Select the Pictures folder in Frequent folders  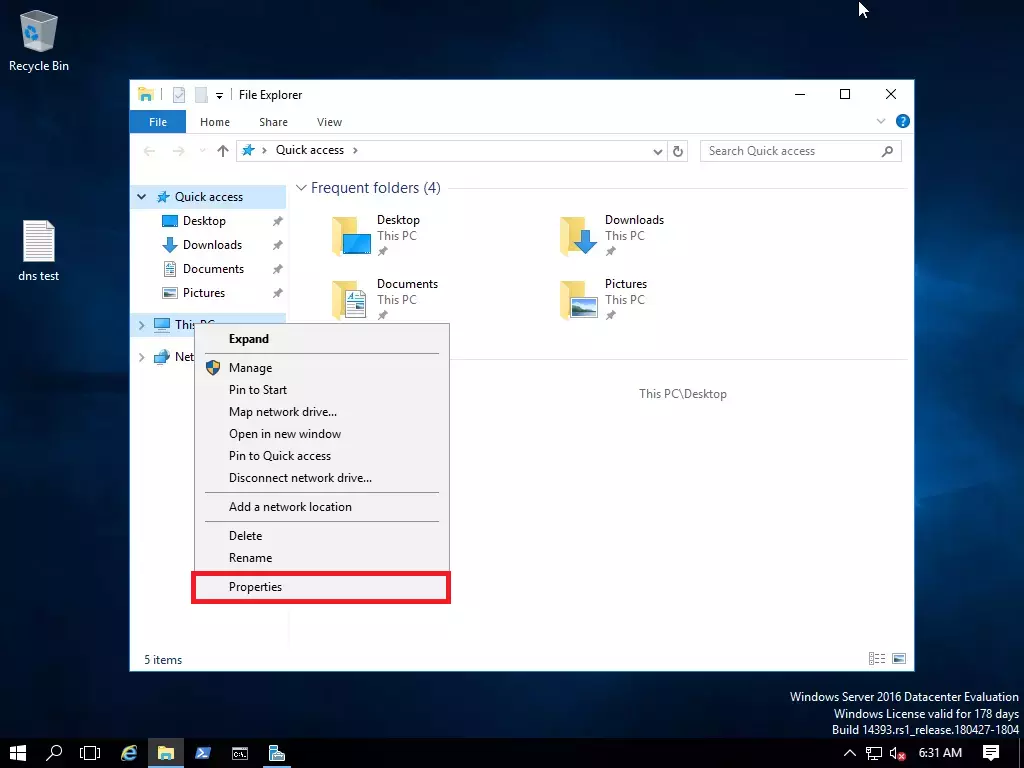click(604, 299)
